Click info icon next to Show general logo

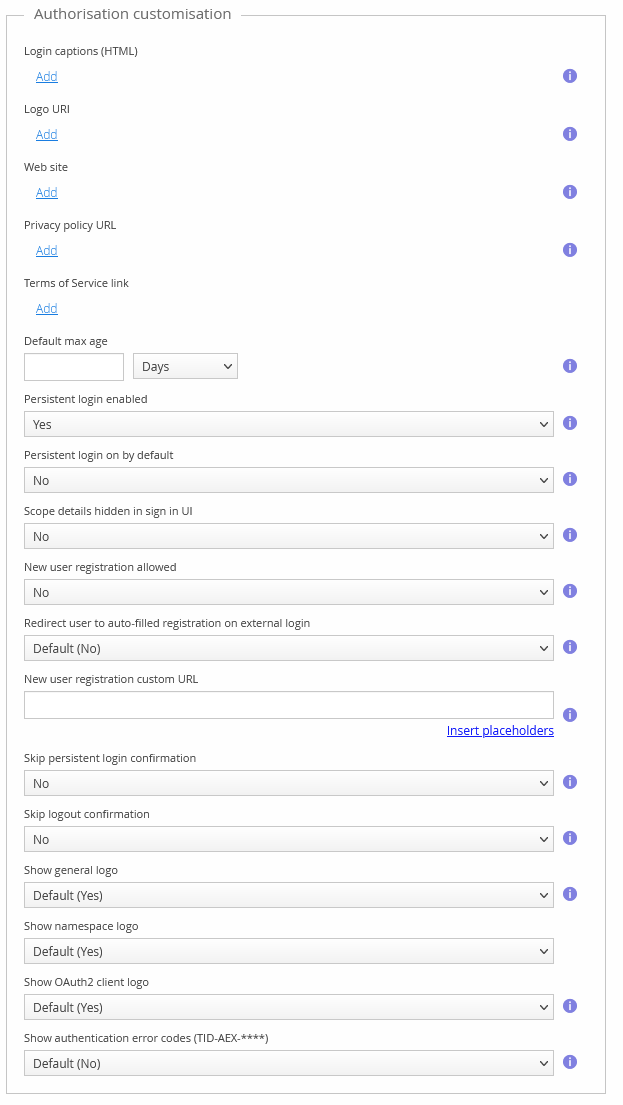pos(570,894)
